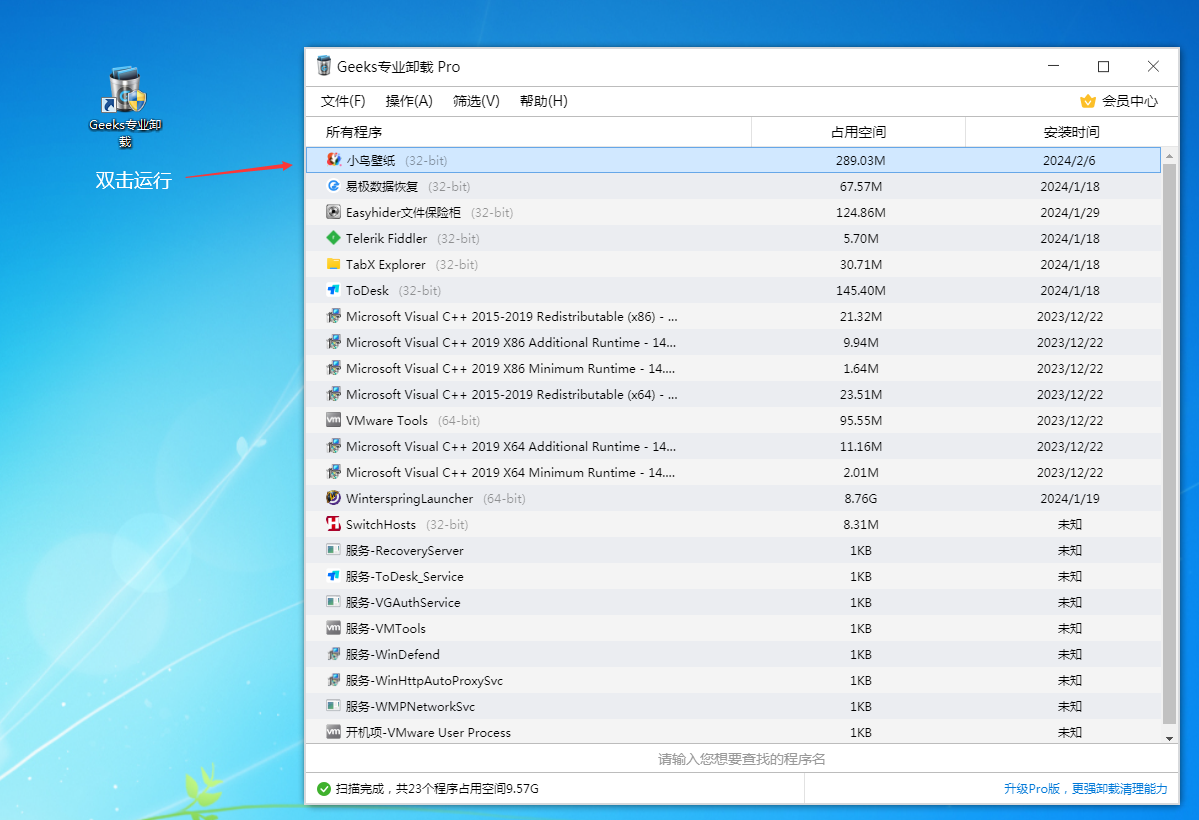Click the 服务-VGAuthService icon
Image resolution: width=1199 pixels, height=820 pixels.
(x=333, y=602)
